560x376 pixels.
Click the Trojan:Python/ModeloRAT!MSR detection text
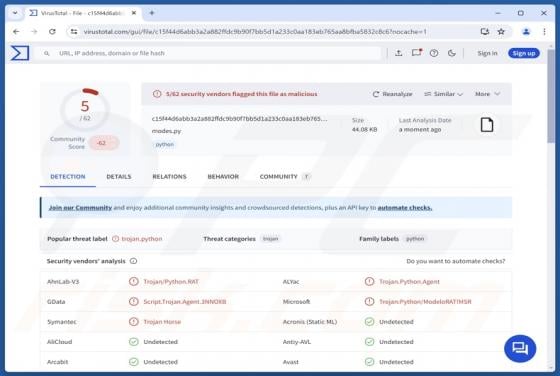point(425,302)
